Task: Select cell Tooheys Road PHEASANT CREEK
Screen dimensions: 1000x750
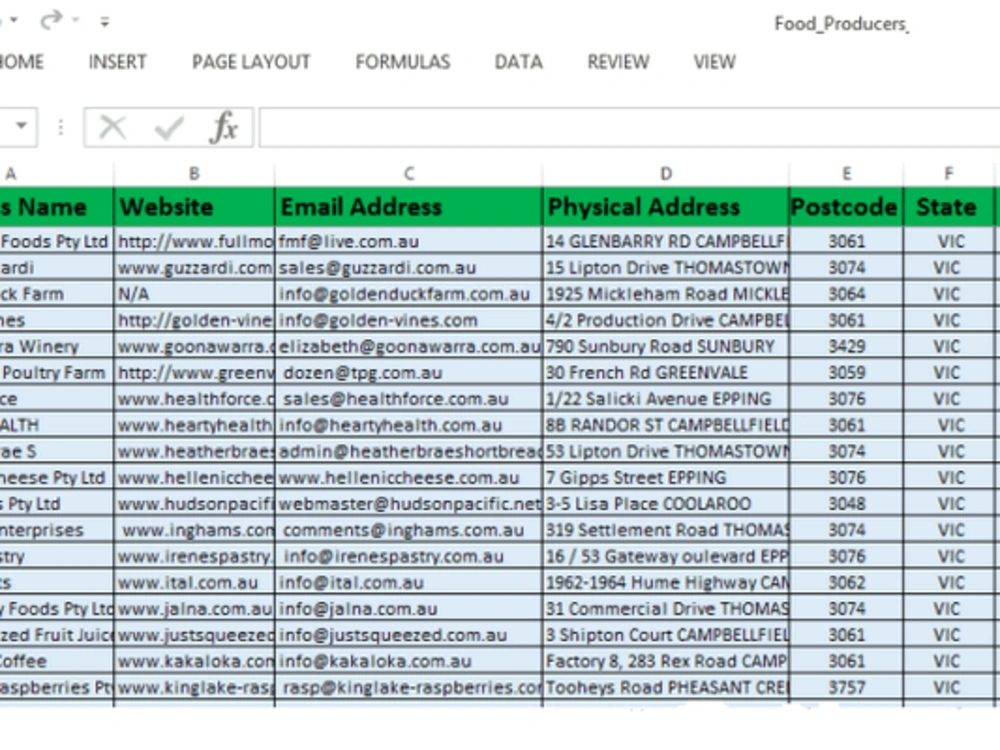Action: [666, 688]
